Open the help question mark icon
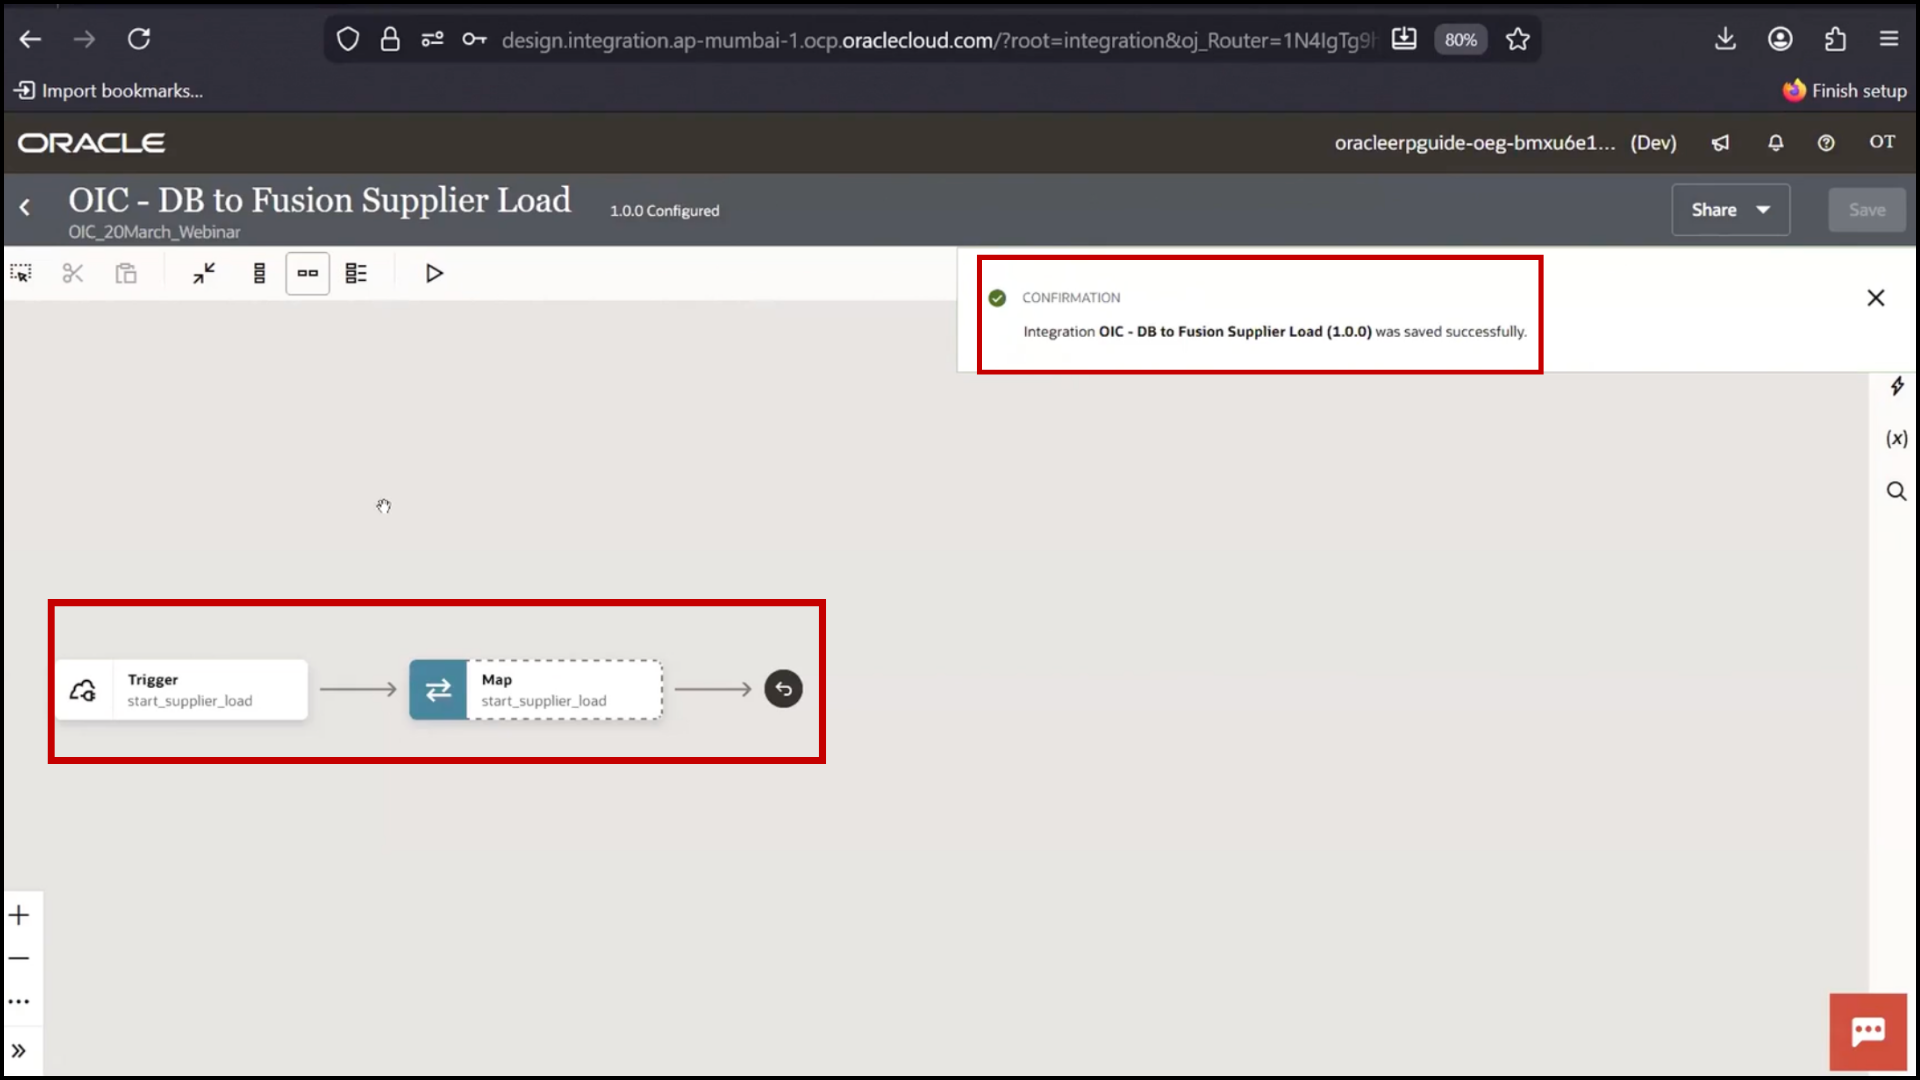1920x1080 pixels. (x=1826, y=143)
